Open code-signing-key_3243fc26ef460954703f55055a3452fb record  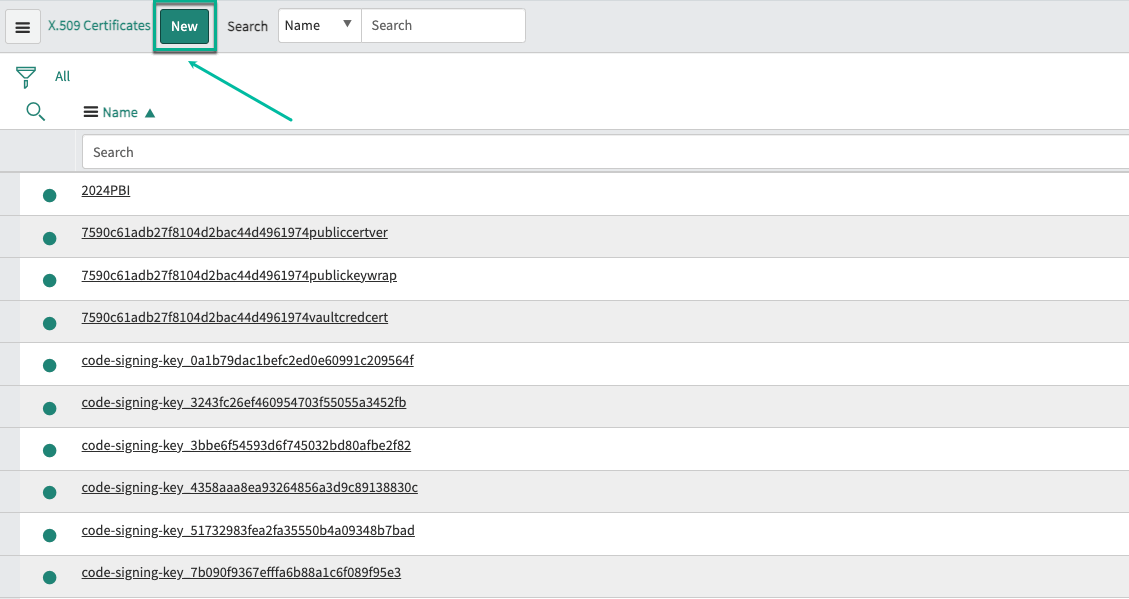(x=243, y=403)
